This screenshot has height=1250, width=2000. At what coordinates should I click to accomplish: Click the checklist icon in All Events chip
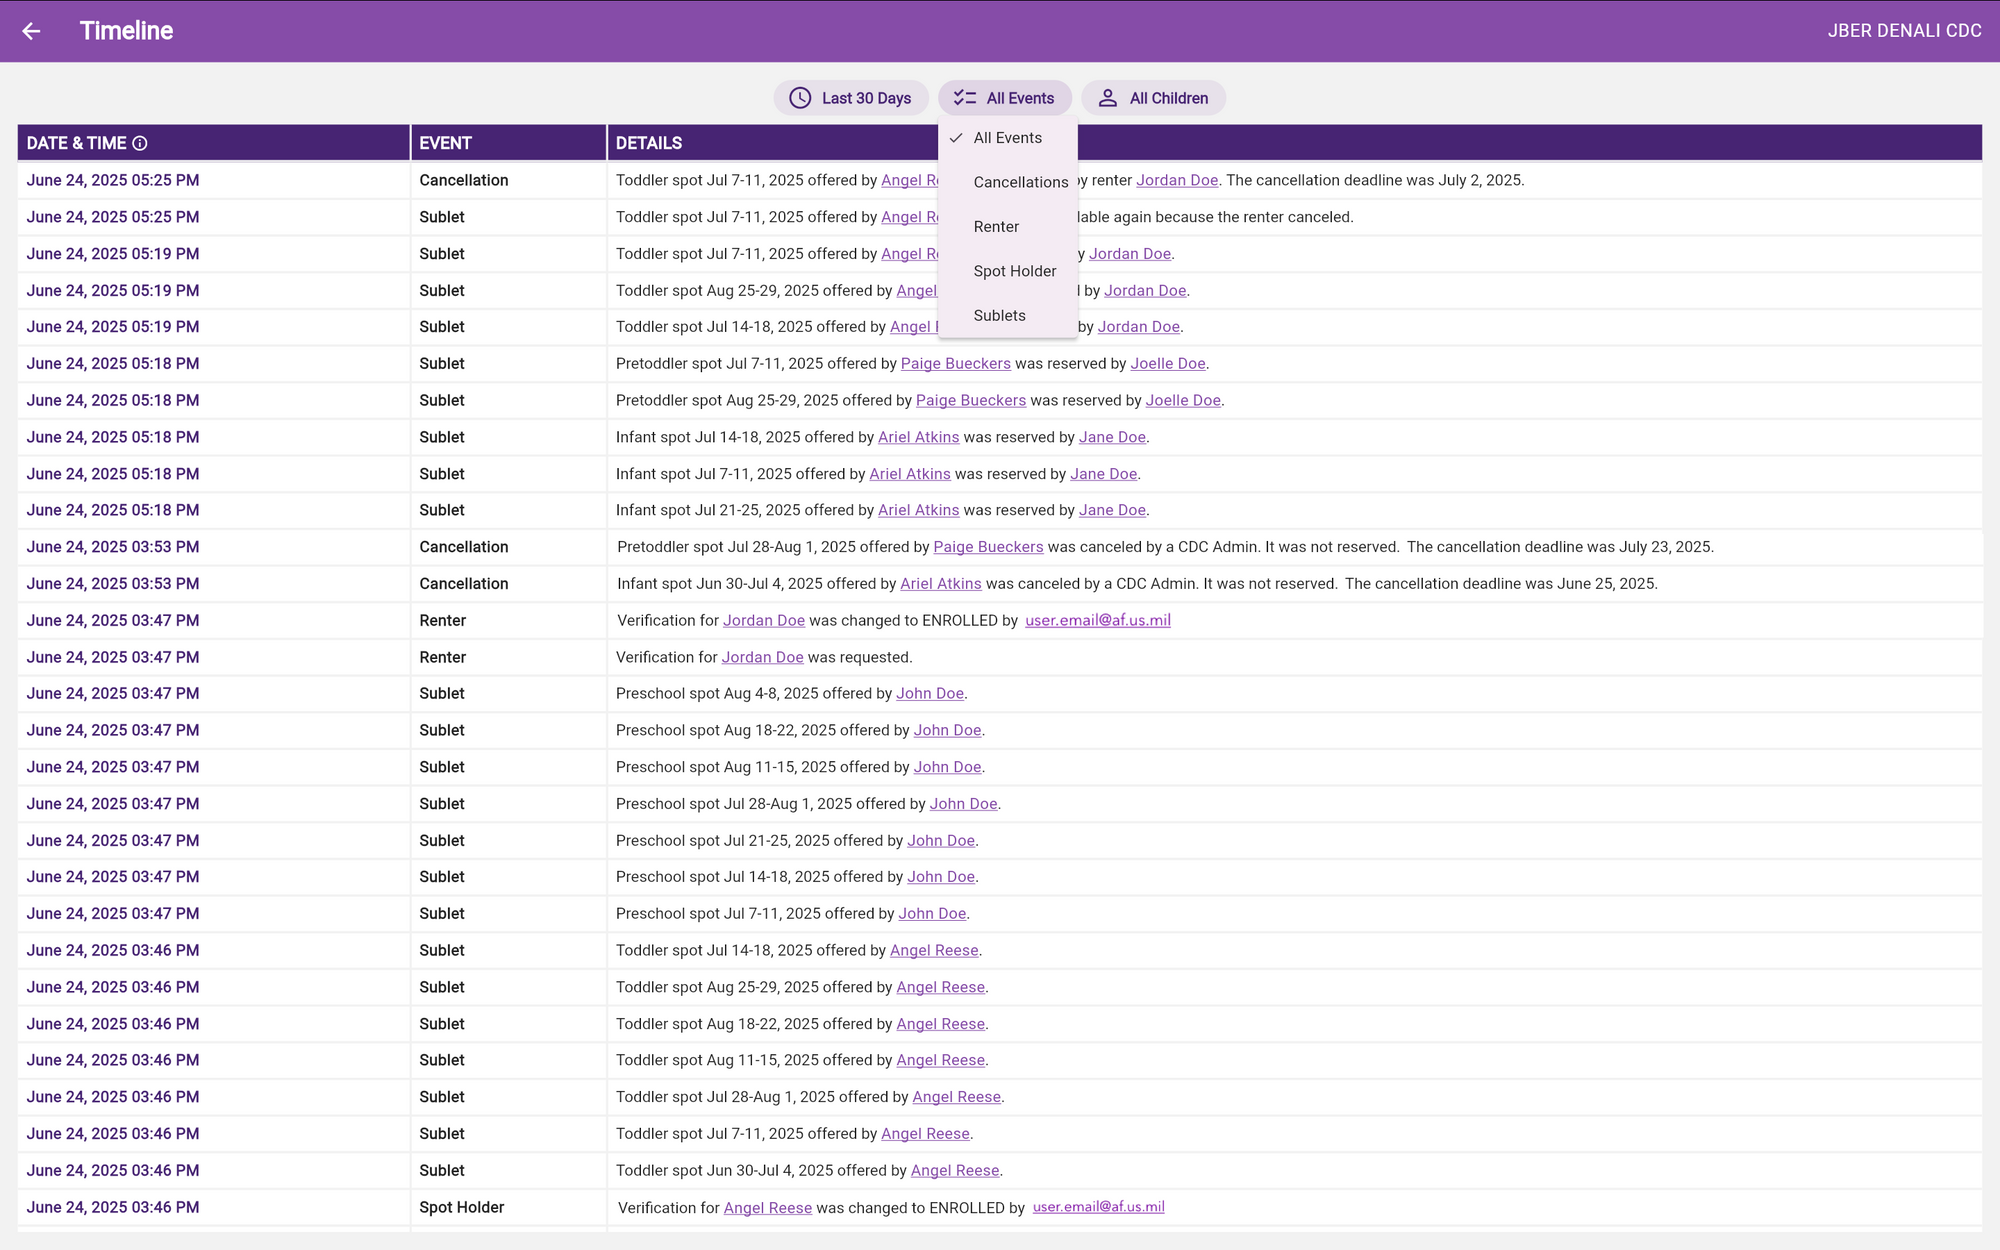(x=965, y=98)
